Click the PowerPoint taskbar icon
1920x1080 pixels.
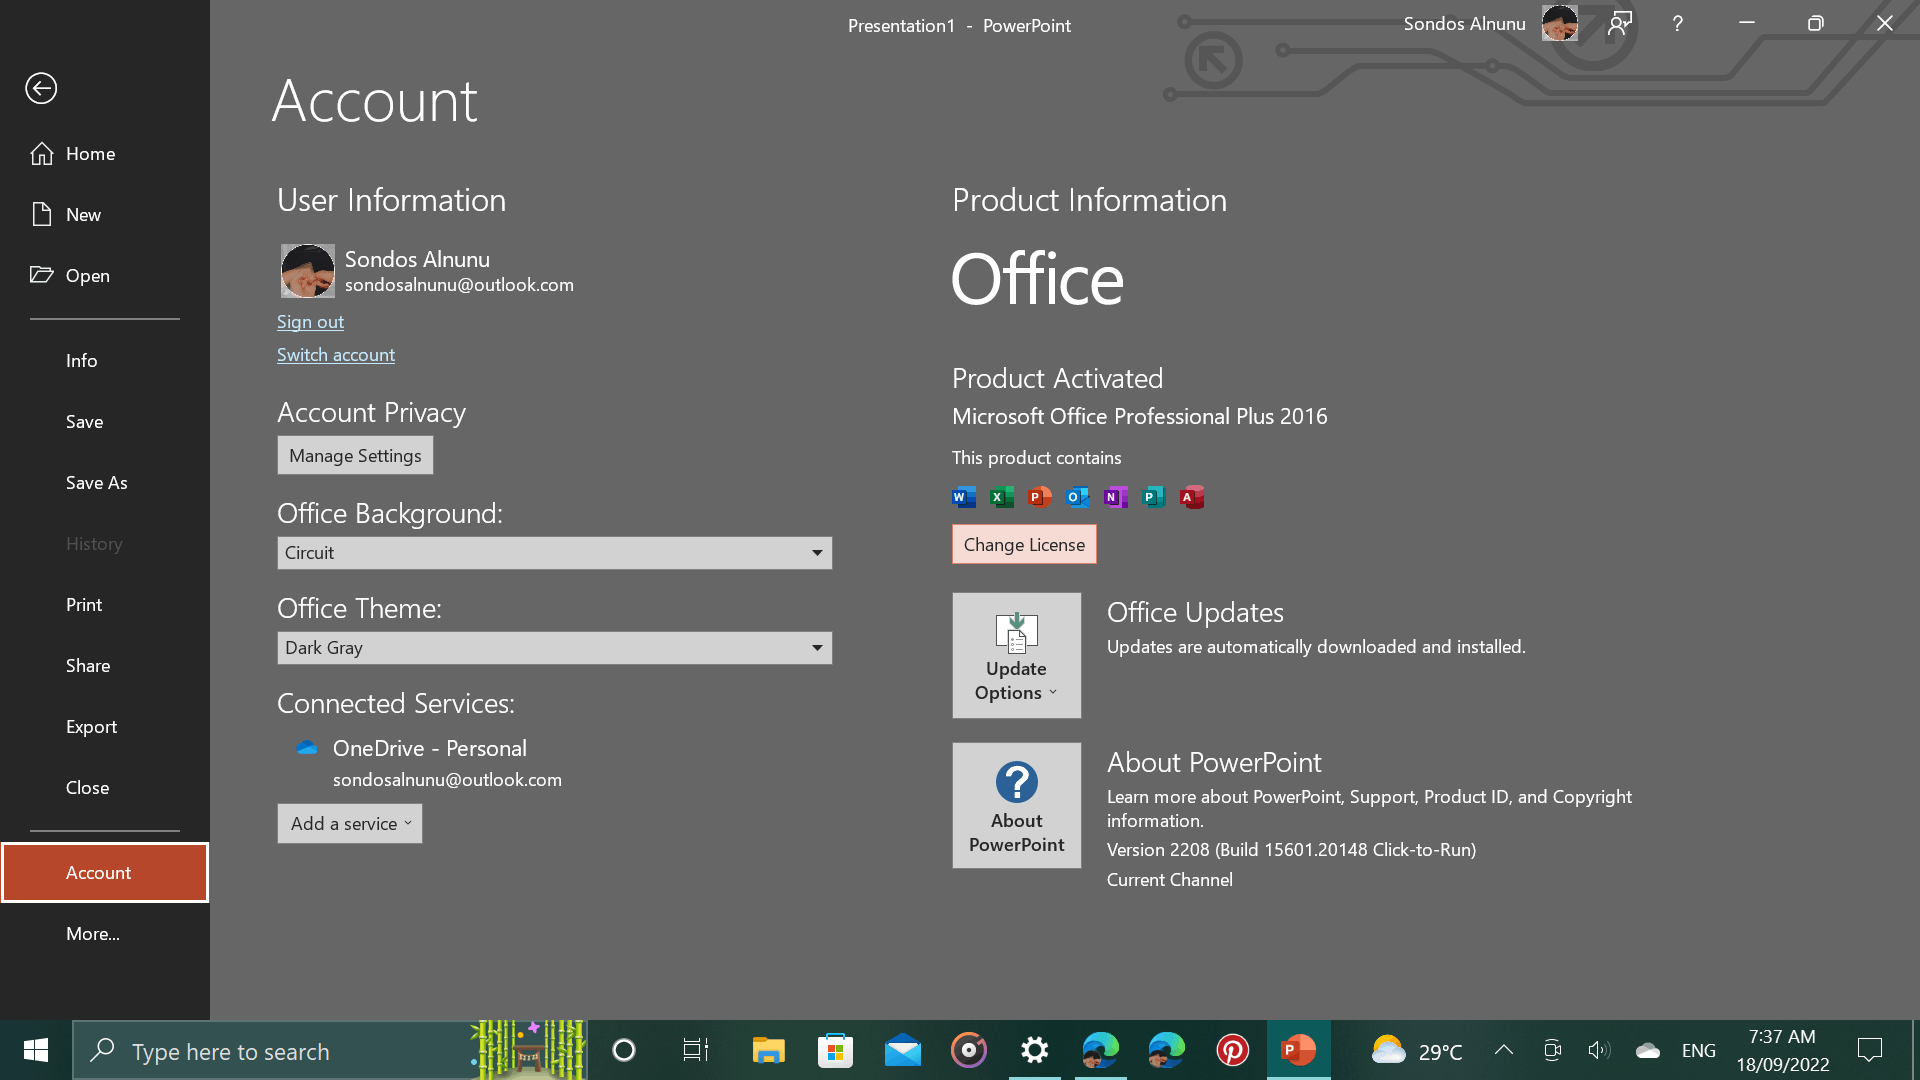pyautogui.click(x=1298, y=1050)
